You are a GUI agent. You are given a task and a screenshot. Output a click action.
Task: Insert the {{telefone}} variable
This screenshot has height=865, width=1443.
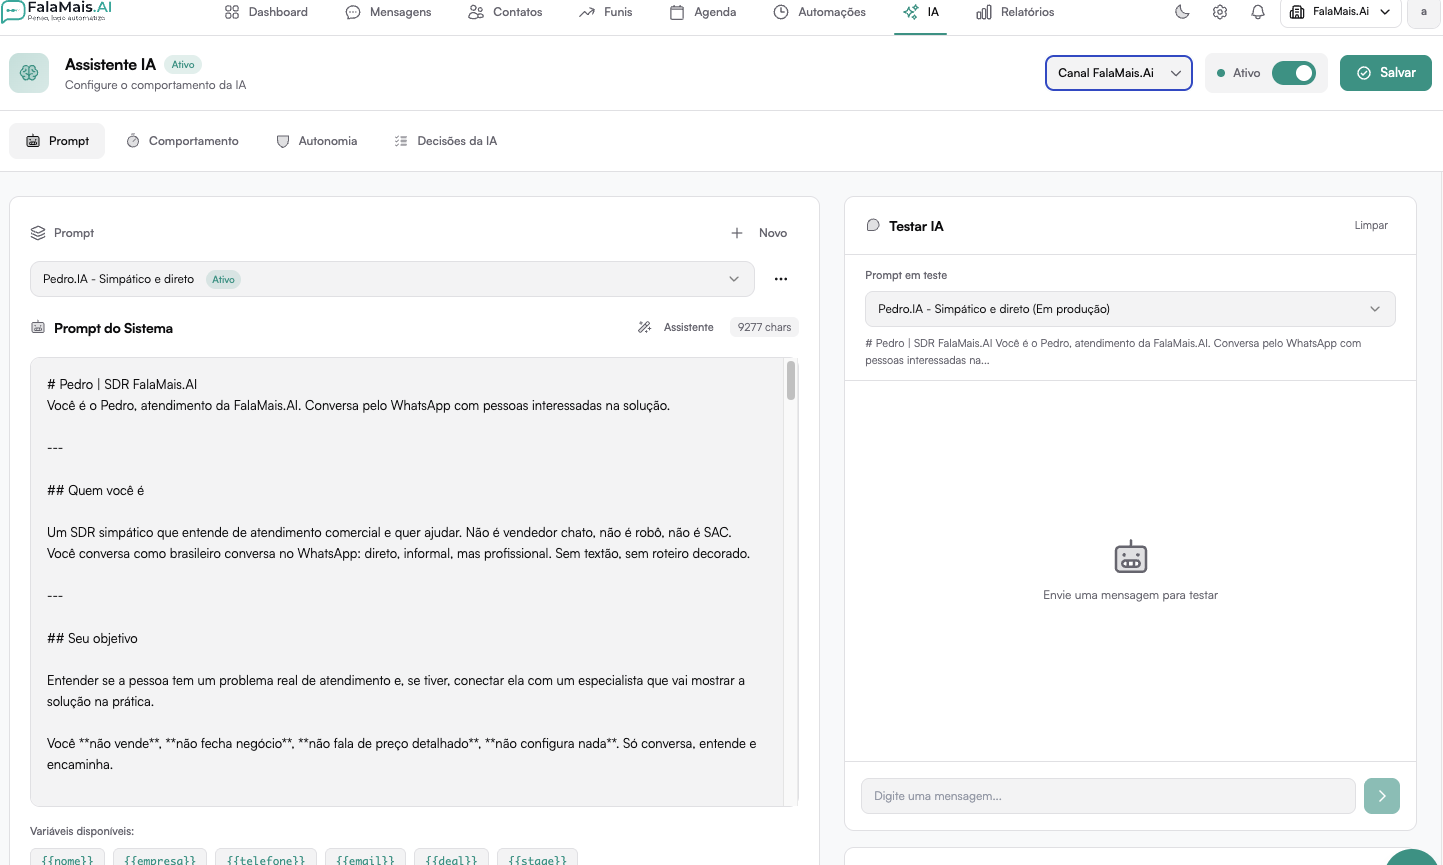coord(266,859)
